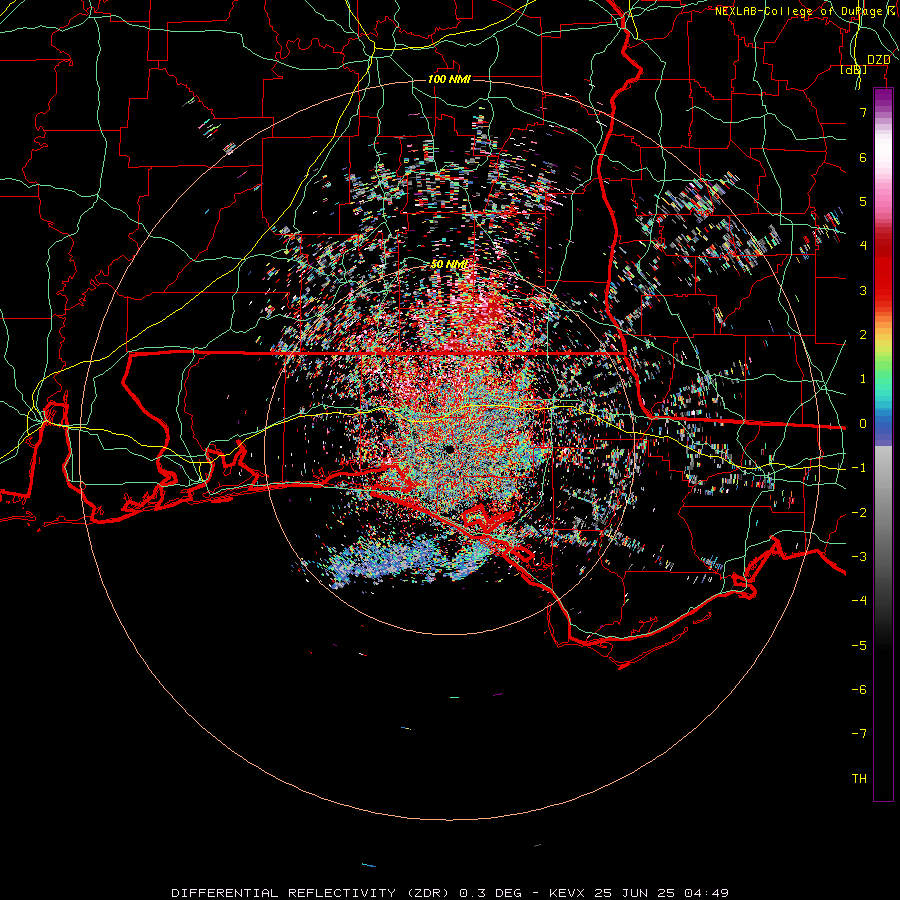
Task: Click the TH threshold label on the scale
Action: coord(859,779)
